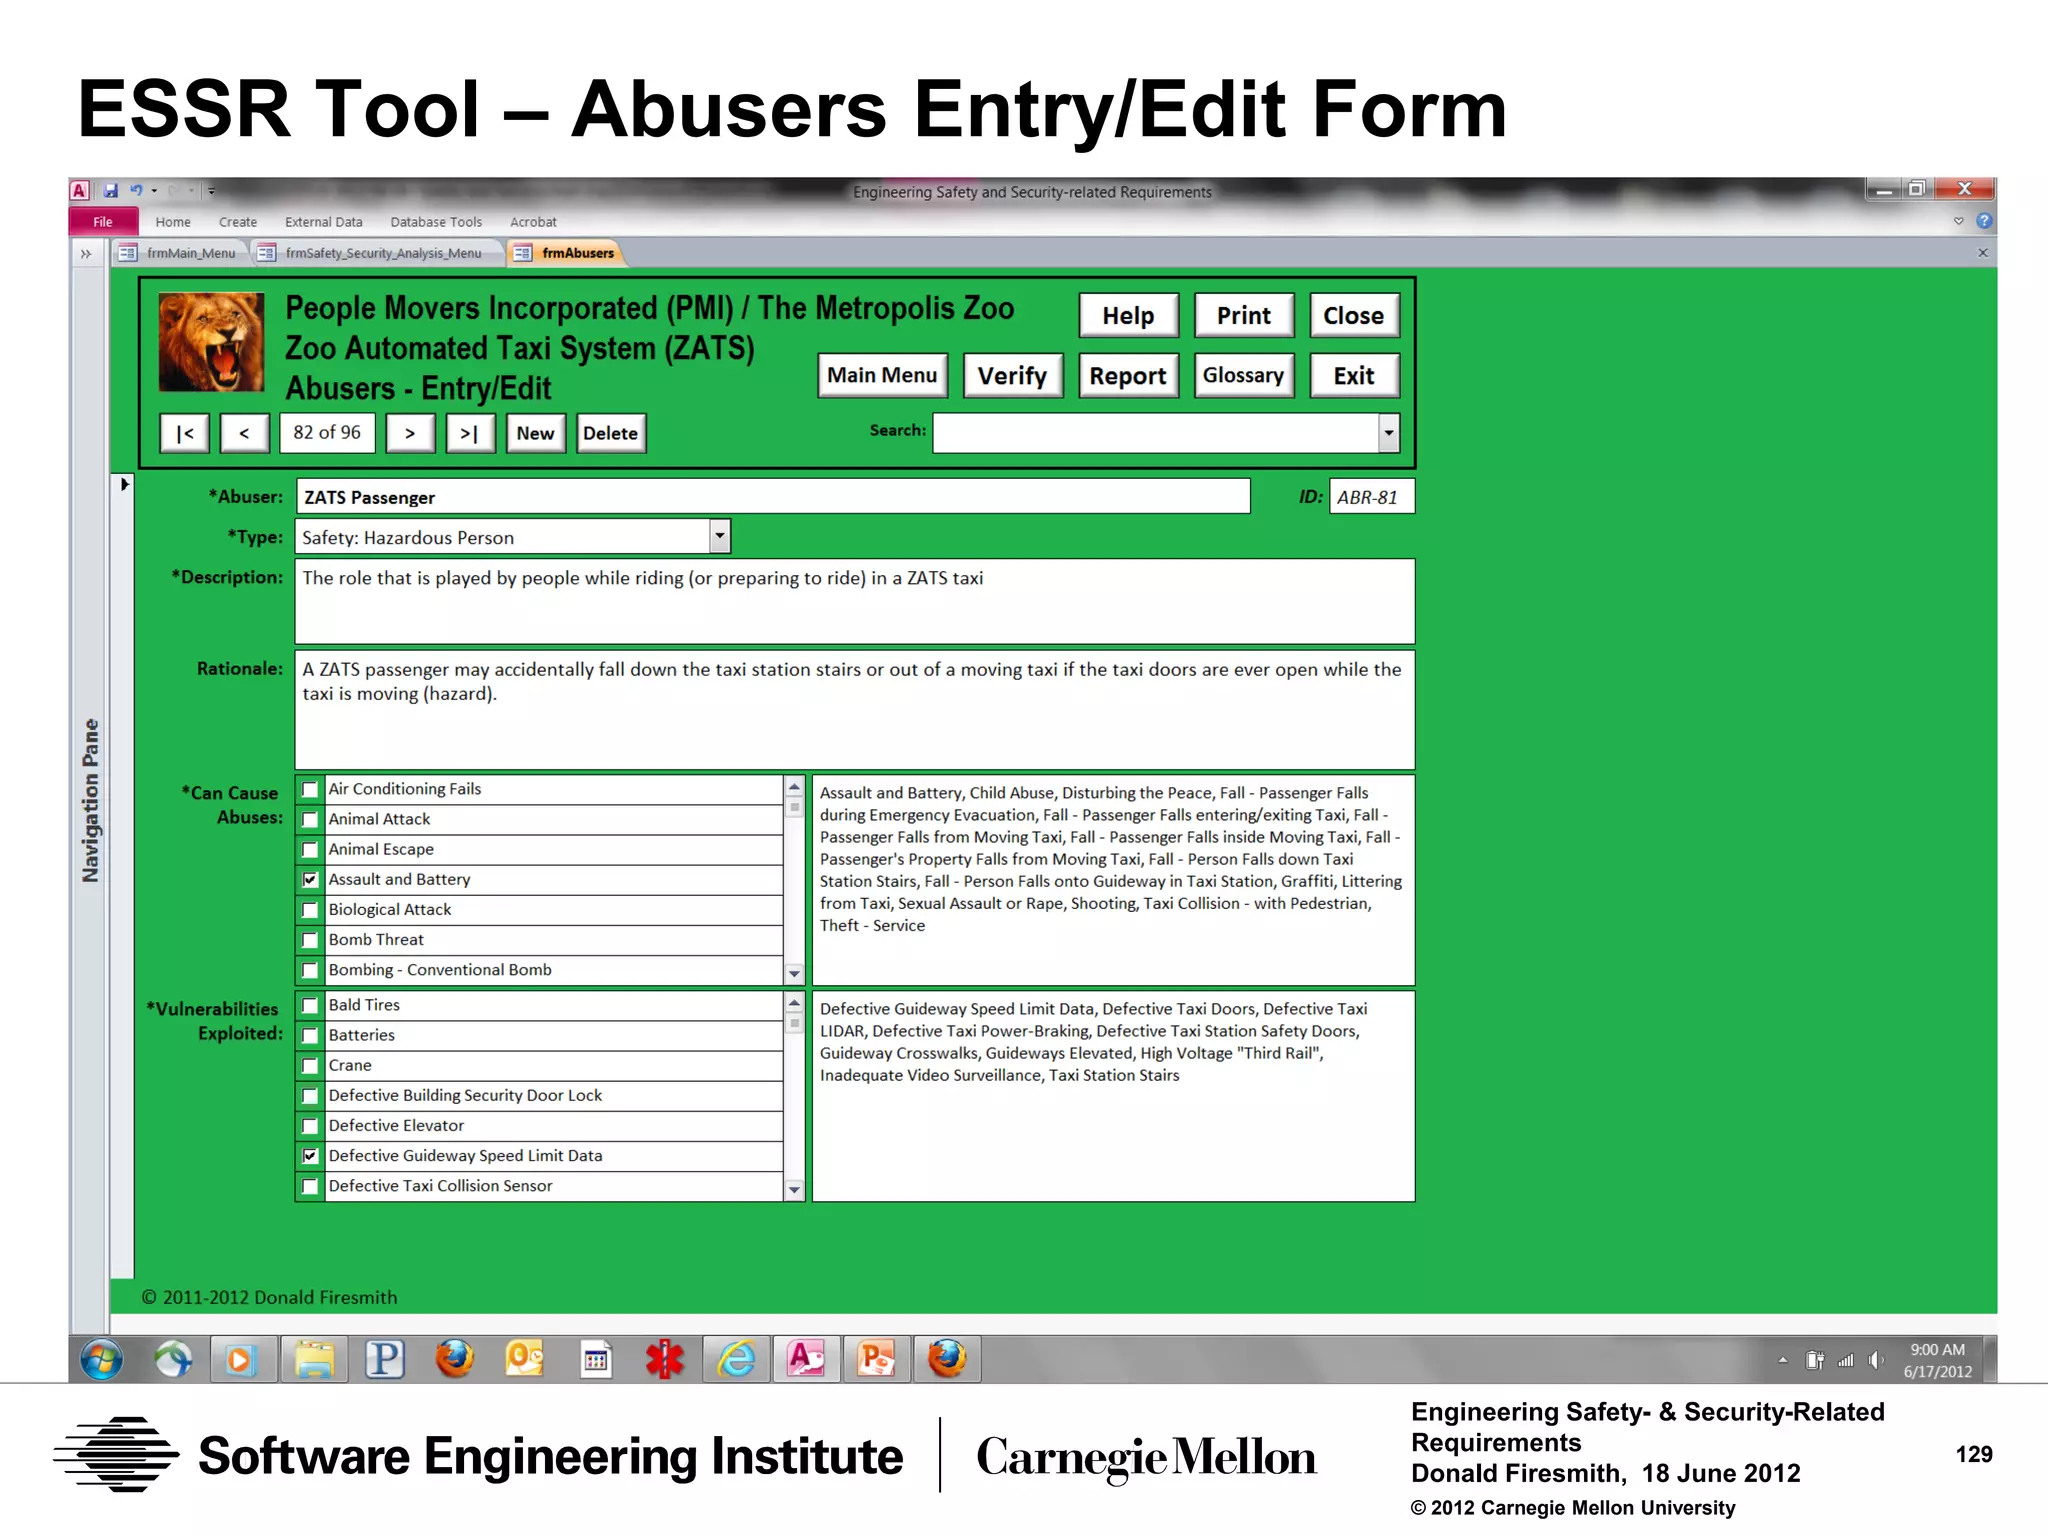The height and width of the screenshot is (1536, 2048).
Task: Check the Air Conditioning Fails checkbox
Action: (x=310, y=790)
